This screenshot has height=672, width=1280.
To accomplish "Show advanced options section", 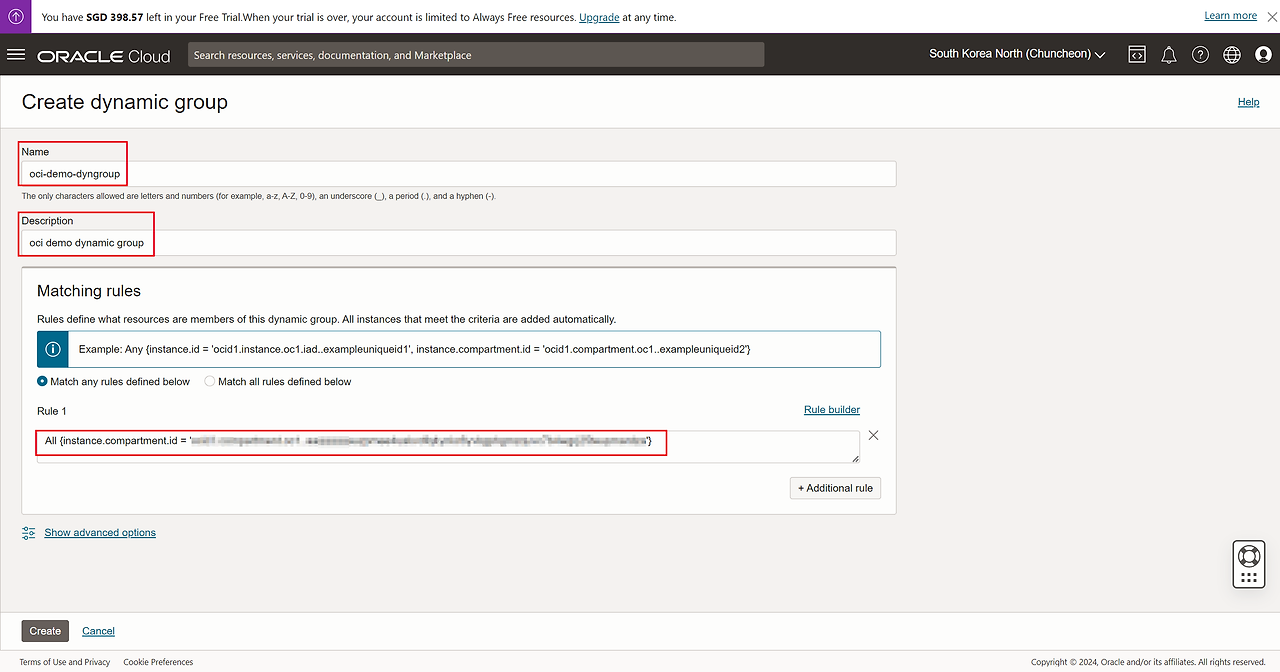I will (x=100, y=533).
